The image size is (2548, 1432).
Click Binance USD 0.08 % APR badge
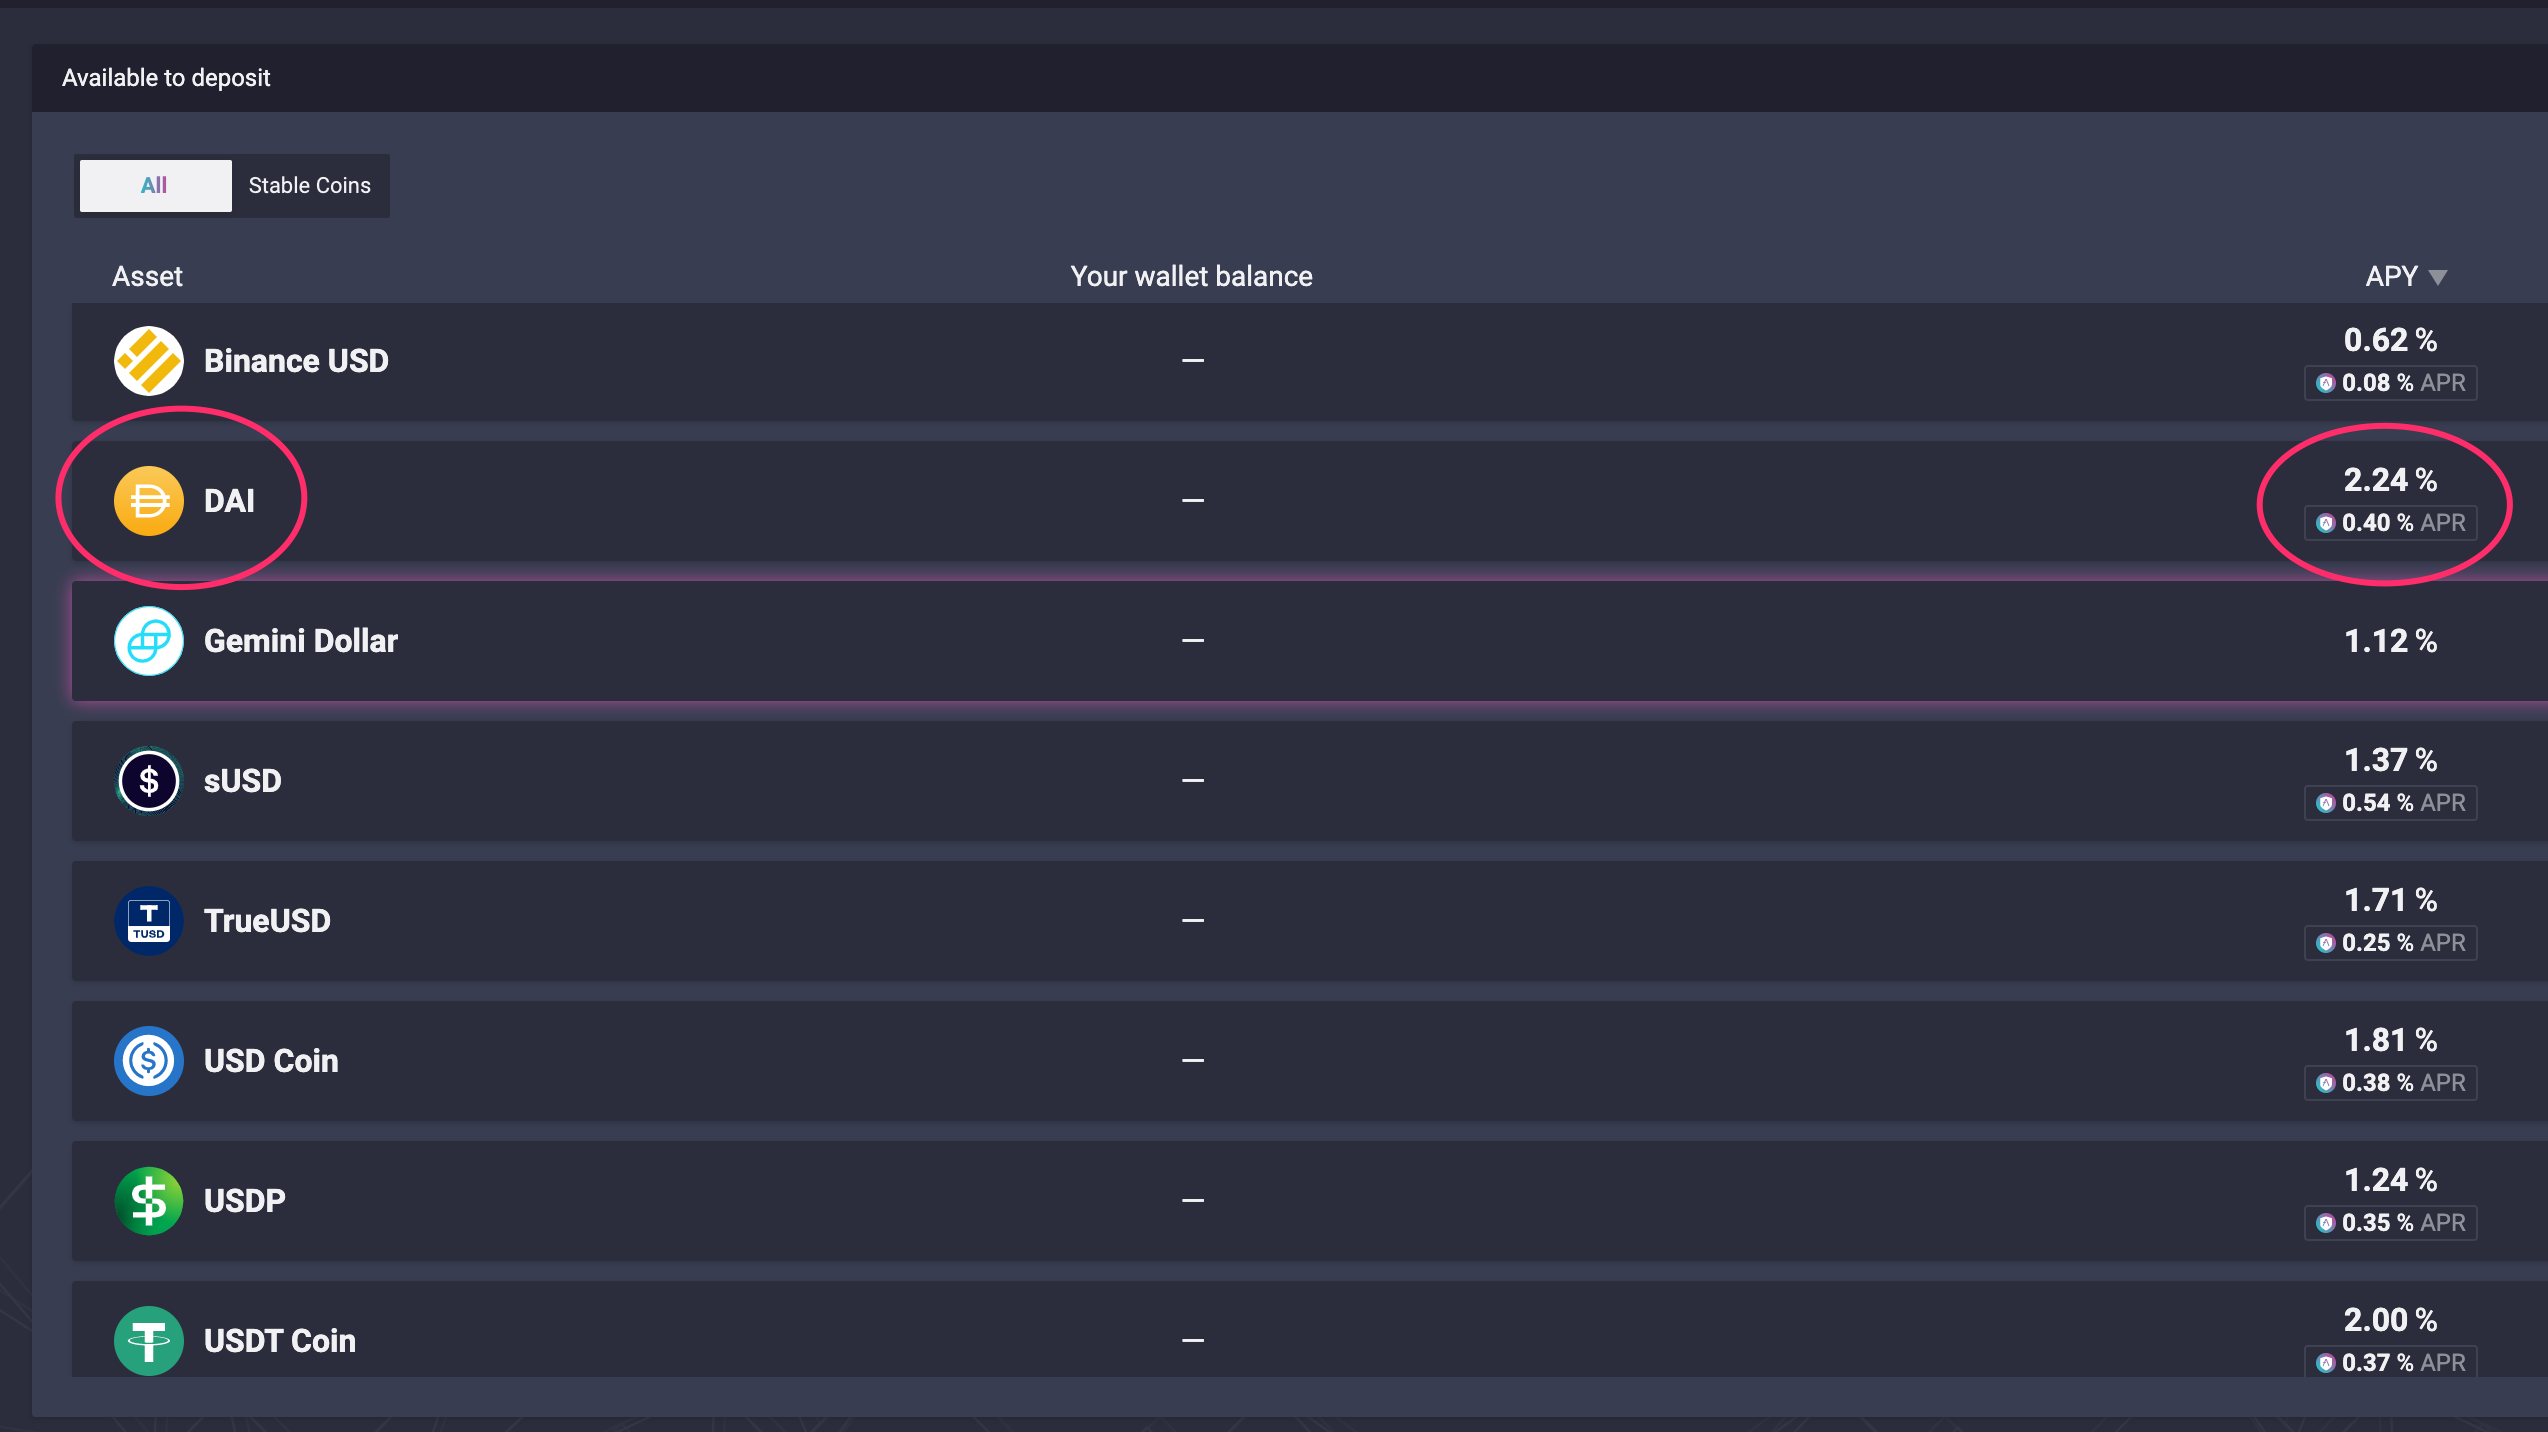coord(2390,383)
